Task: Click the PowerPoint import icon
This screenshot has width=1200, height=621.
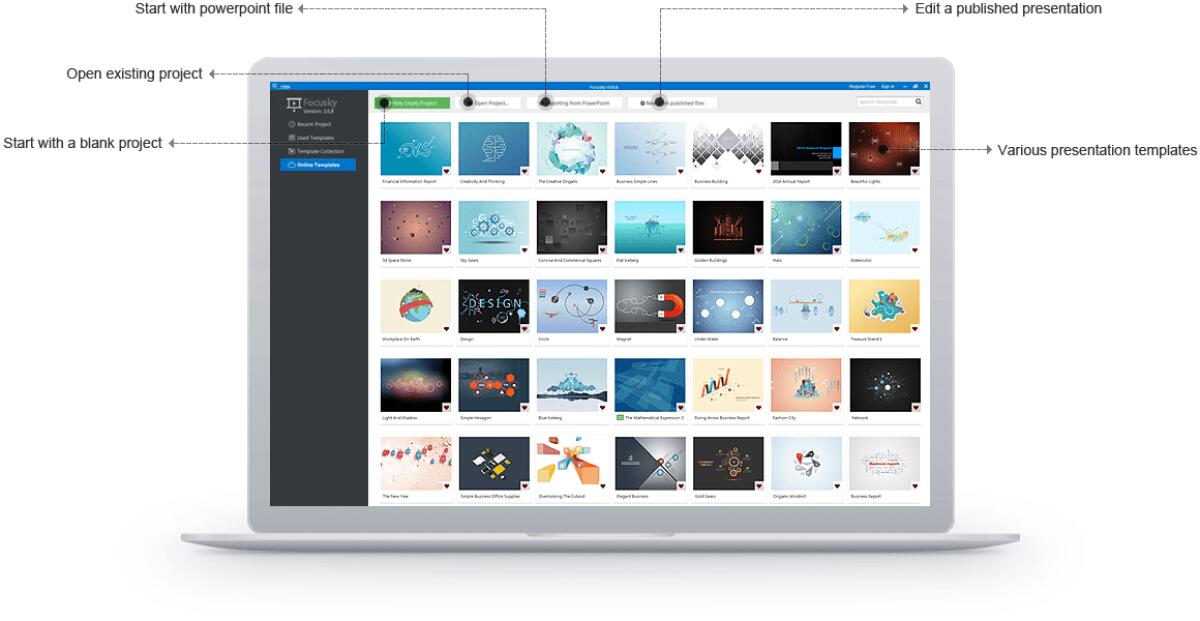Action: tap(546, 101)
